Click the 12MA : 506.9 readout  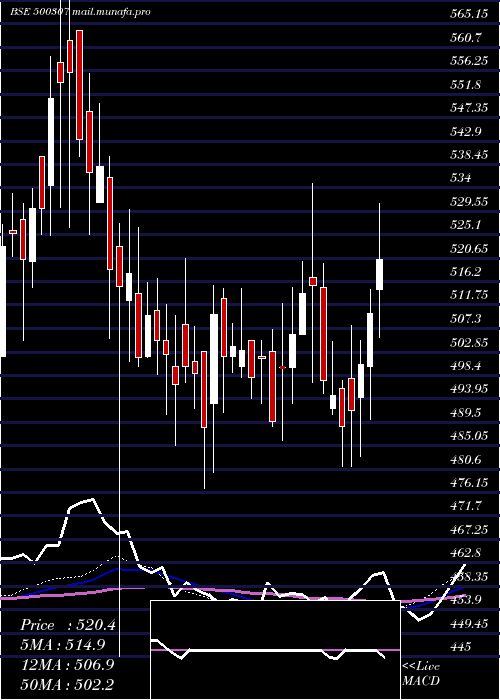click(x=67, y=665)
